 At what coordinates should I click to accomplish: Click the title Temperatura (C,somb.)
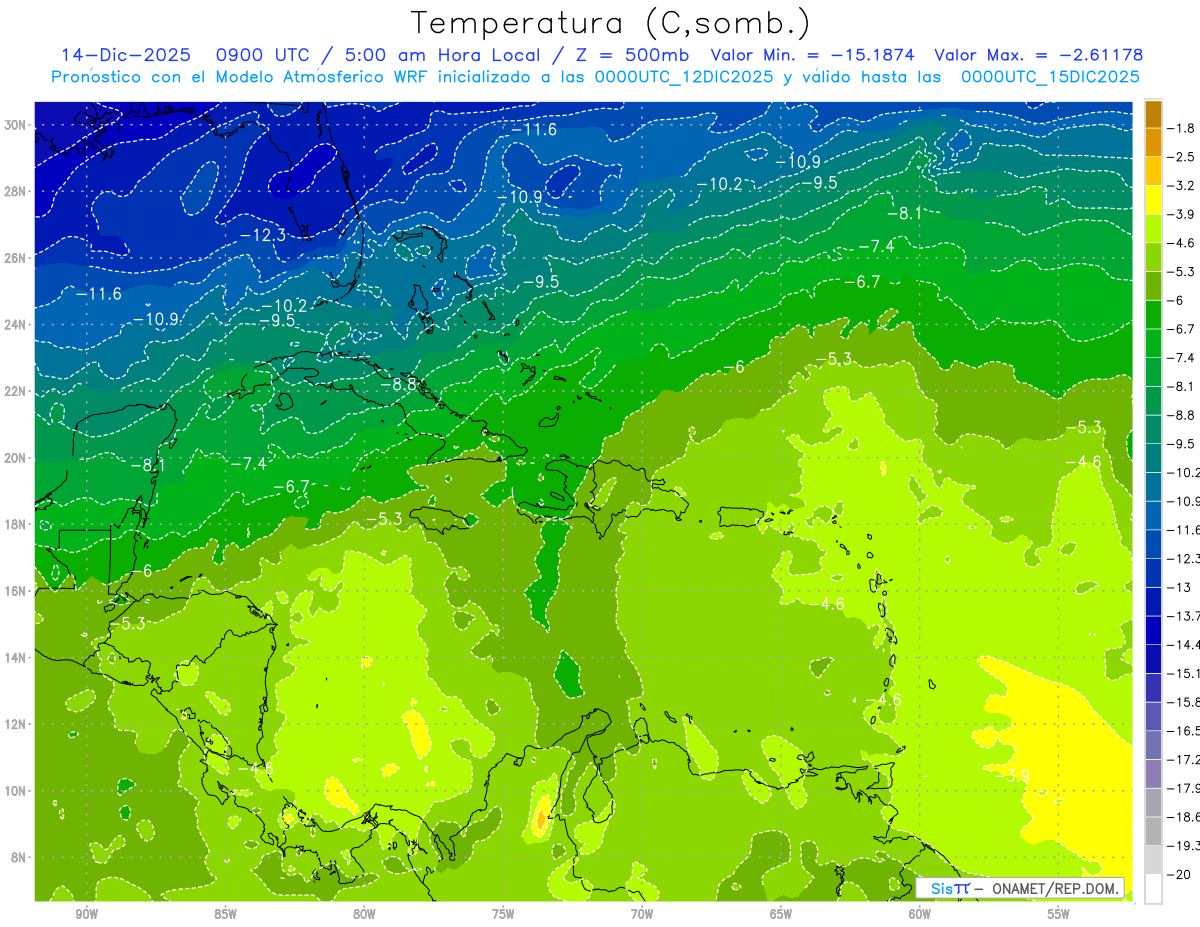point(611,23)
